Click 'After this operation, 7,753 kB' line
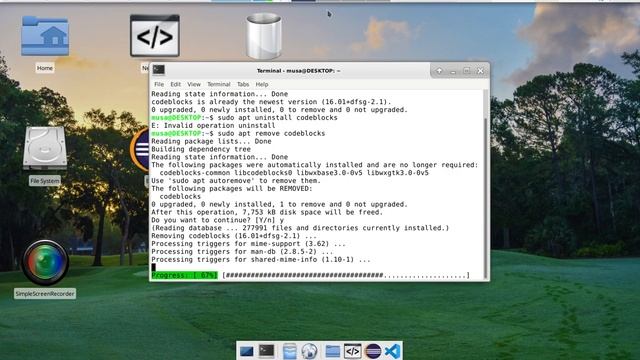This screenshot has width=640, height=360. coord(267,212)
